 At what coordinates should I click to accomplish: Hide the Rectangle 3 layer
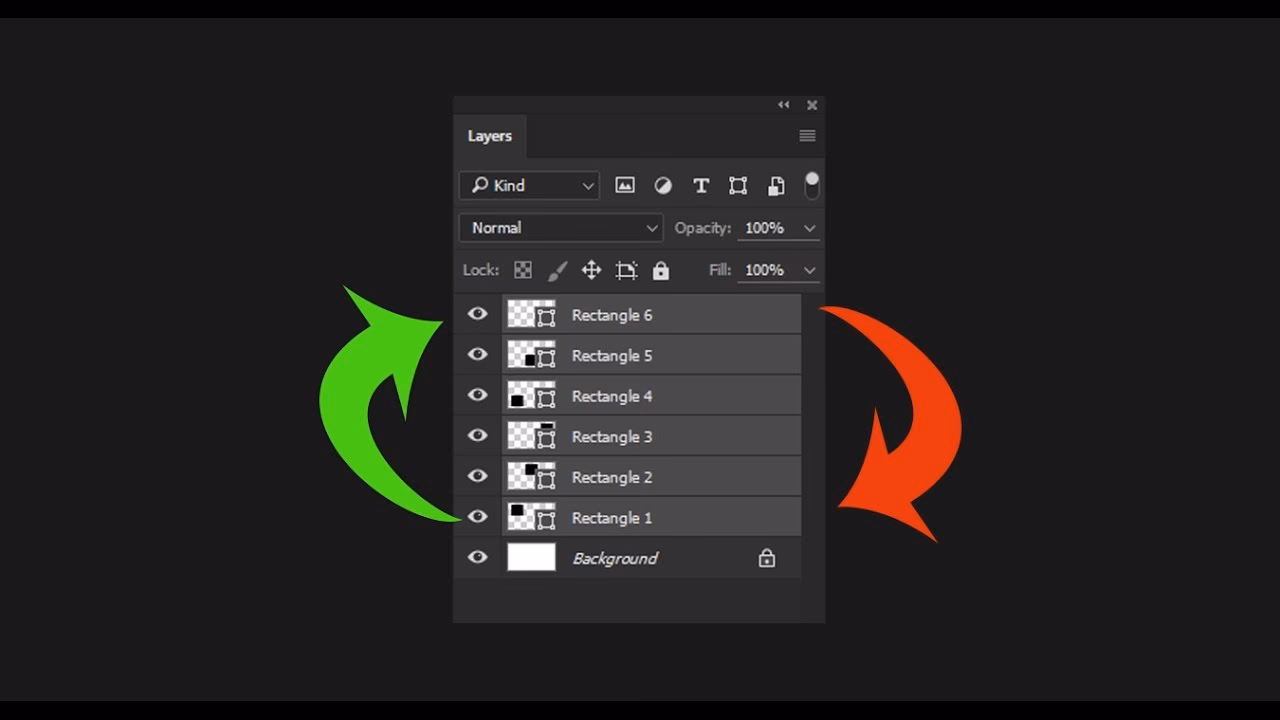tap(477, 436)
